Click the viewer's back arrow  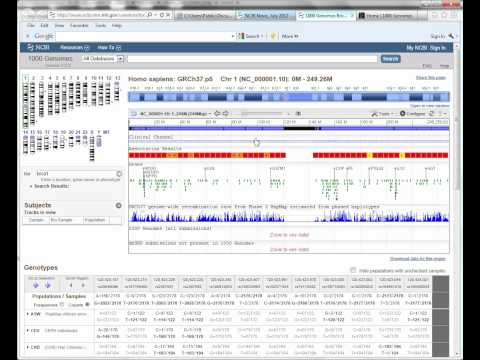click(x=217, y=114)
